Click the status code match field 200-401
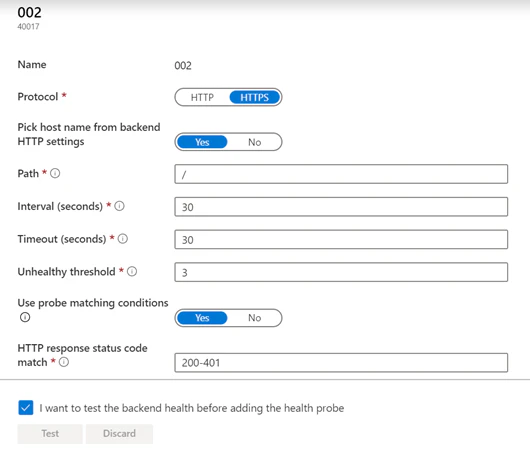The width and height of the screenshot is (530, 457). (x=341, y=363)
